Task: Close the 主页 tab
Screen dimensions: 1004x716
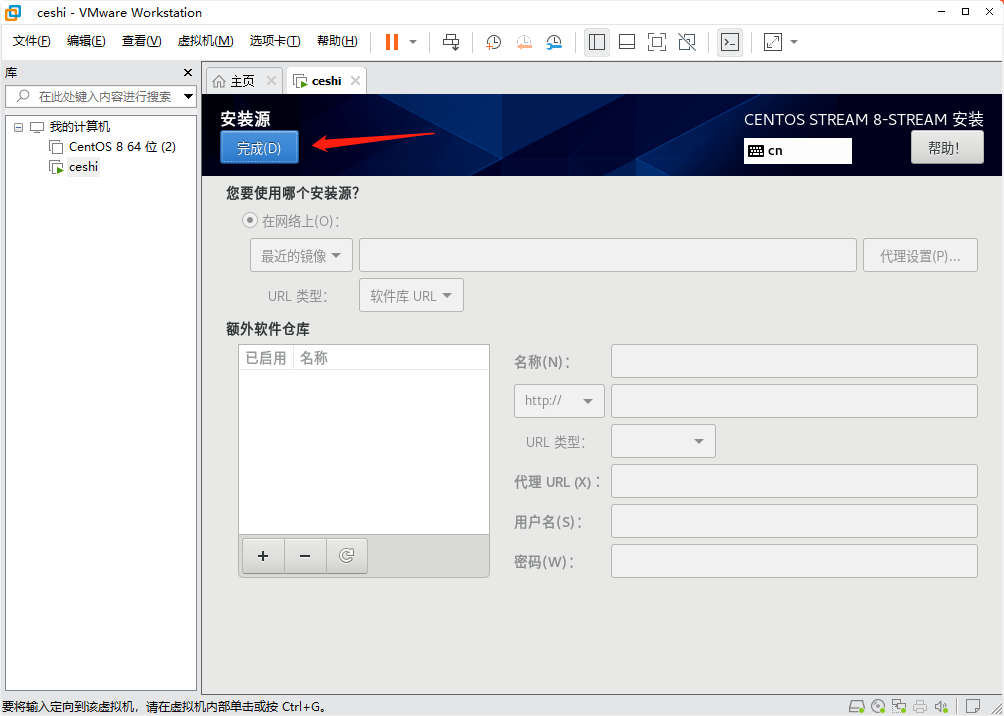Action: [271, 81]
